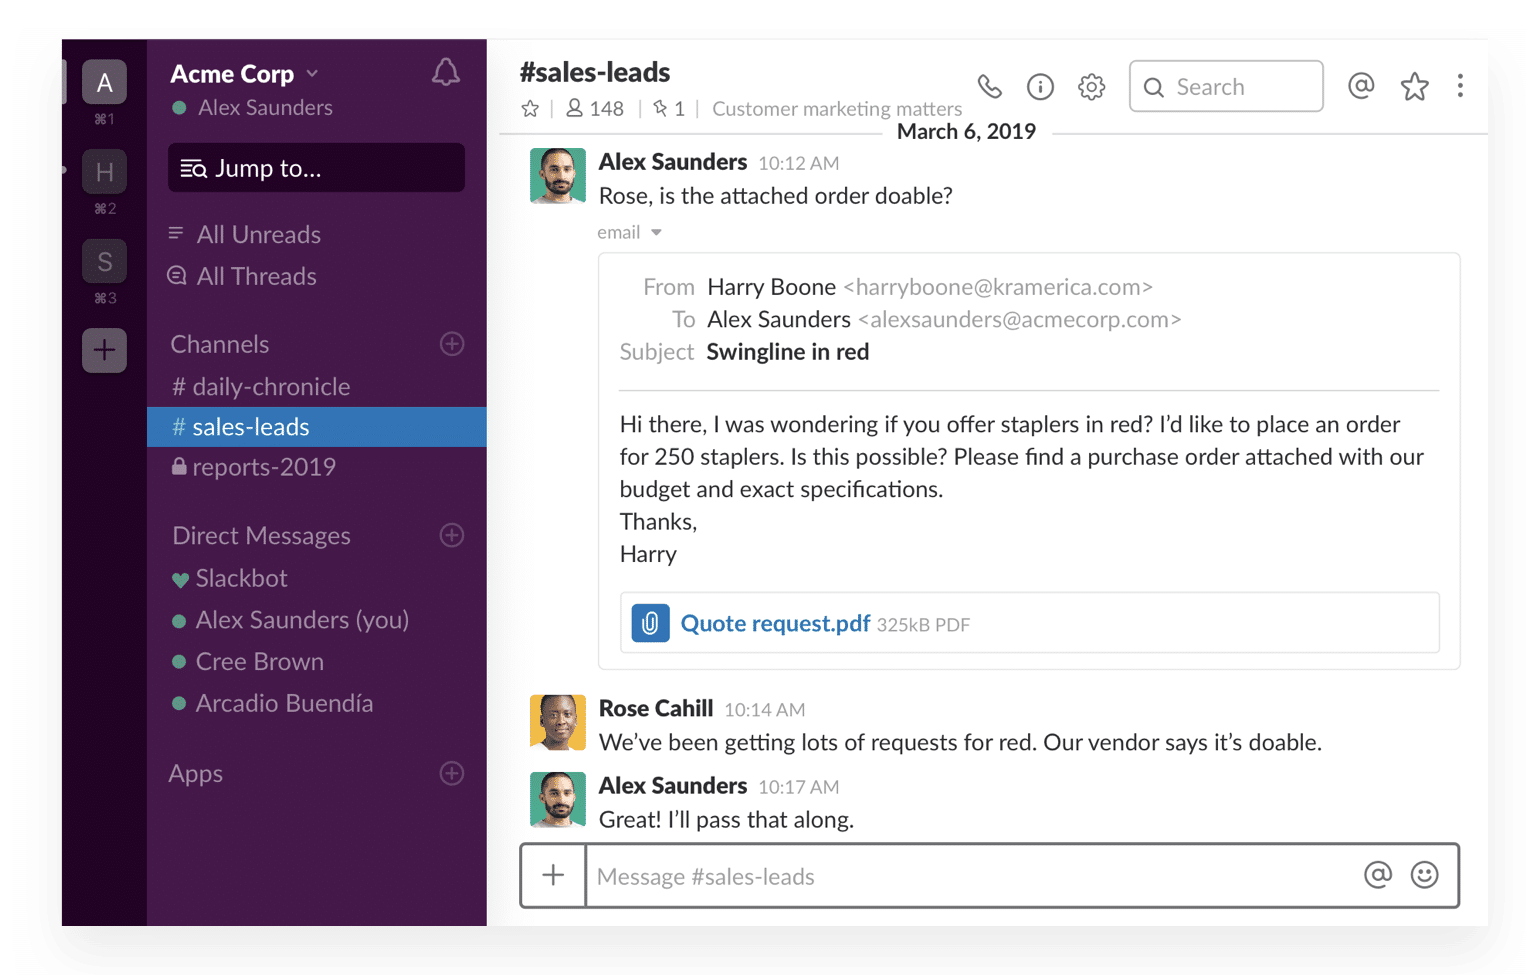Download the Quote request.pdf attachment

tap(773, 622)
